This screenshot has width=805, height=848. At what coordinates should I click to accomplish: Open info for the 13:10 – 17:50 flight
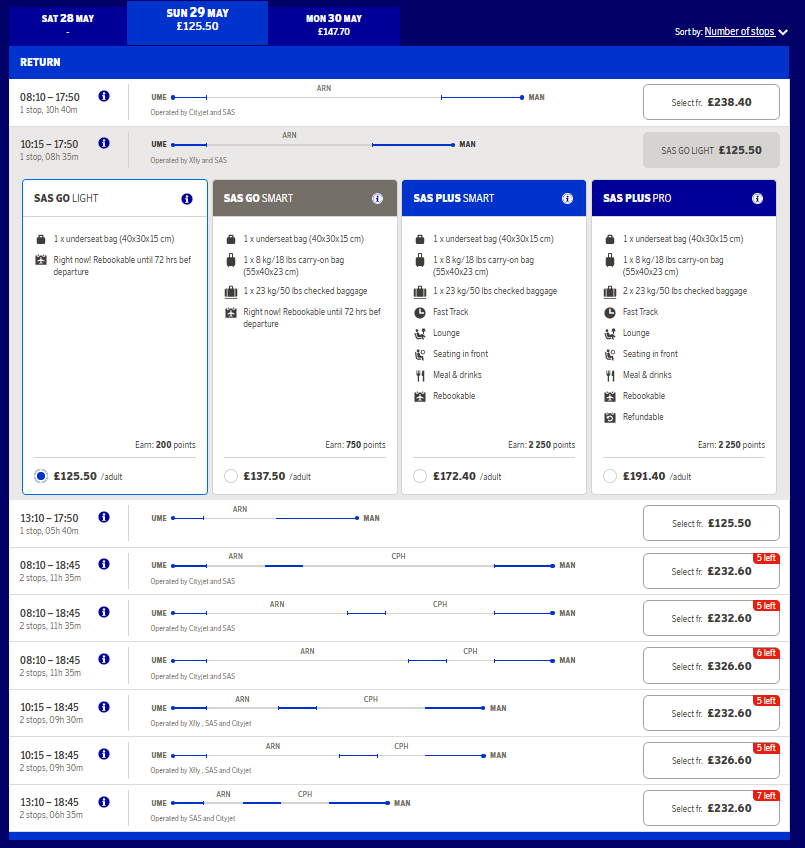[x=104, y=518]
